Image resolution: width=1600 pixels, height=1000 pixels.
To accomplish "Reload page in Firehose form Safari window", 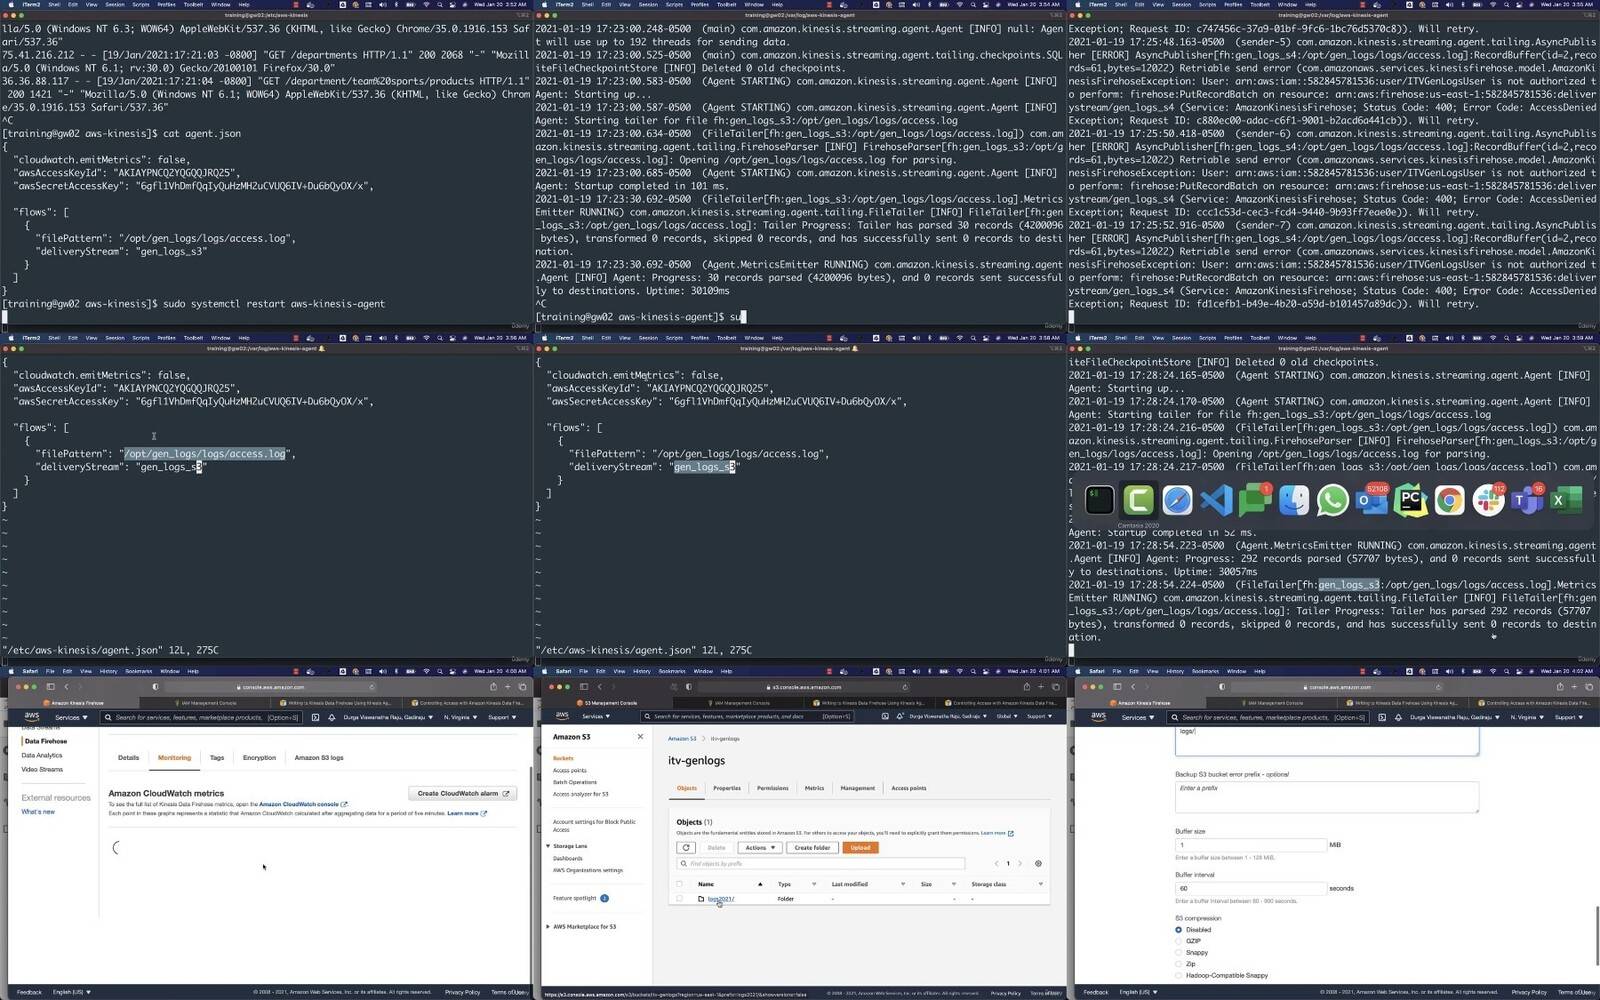I will [x=1439, y=687].
